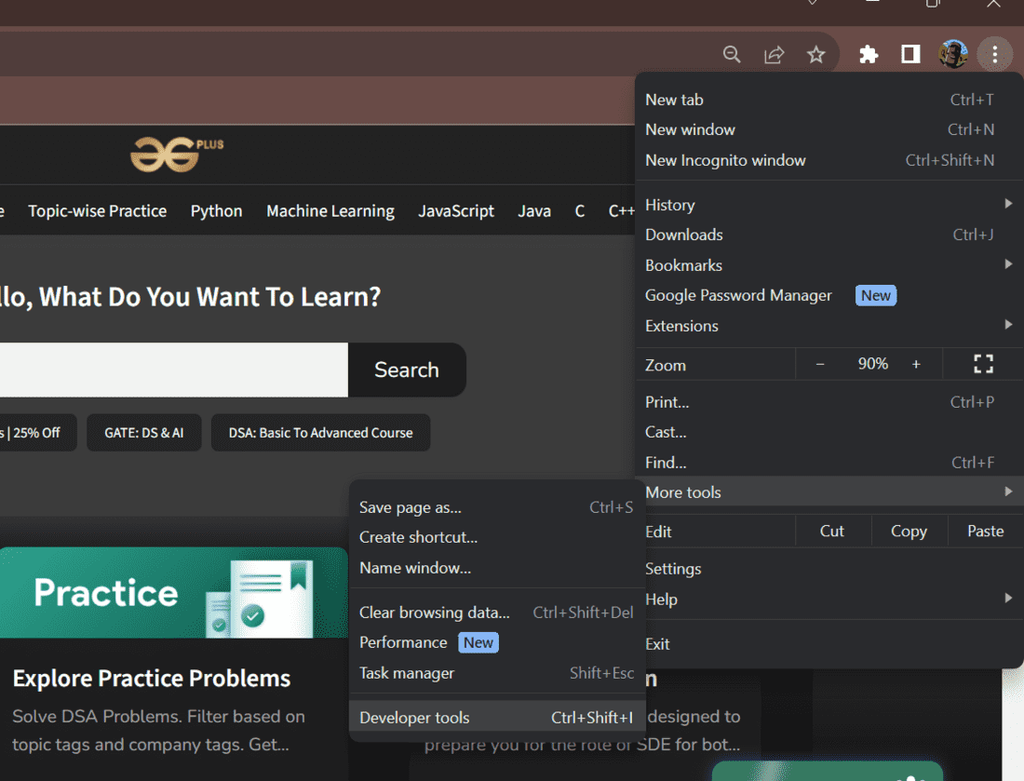Select the GATE: DS & AI chip
1024x781 pixels.
coord(143,432)
